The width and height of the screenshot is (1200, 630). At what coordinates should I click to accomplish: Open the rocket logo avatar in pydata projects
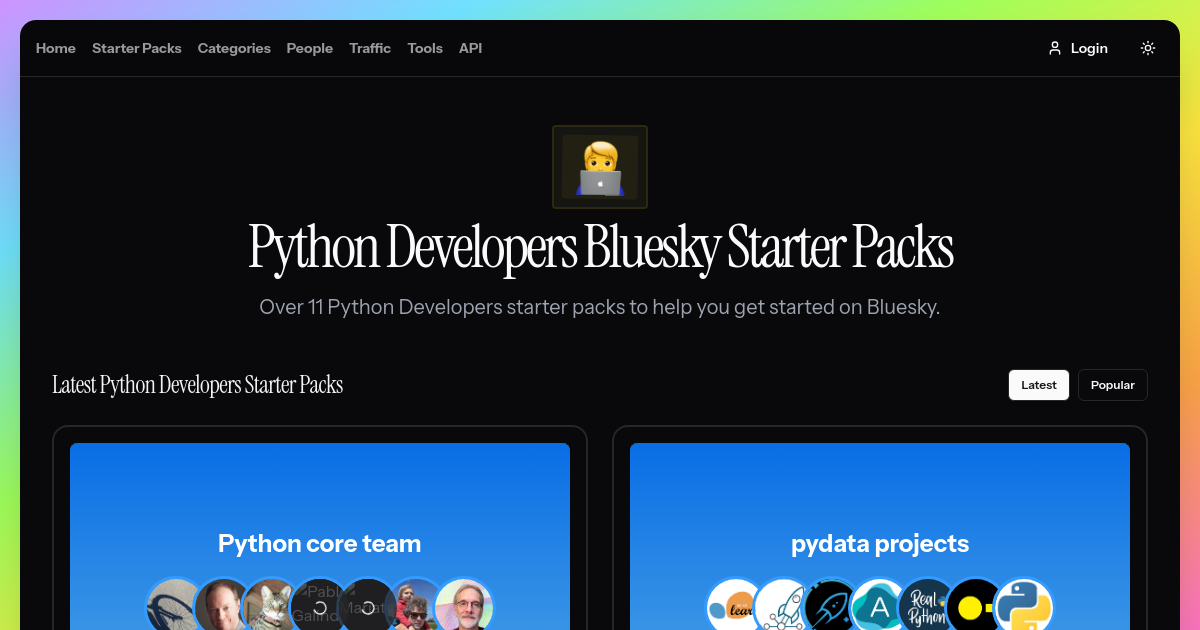click(784, 605)
